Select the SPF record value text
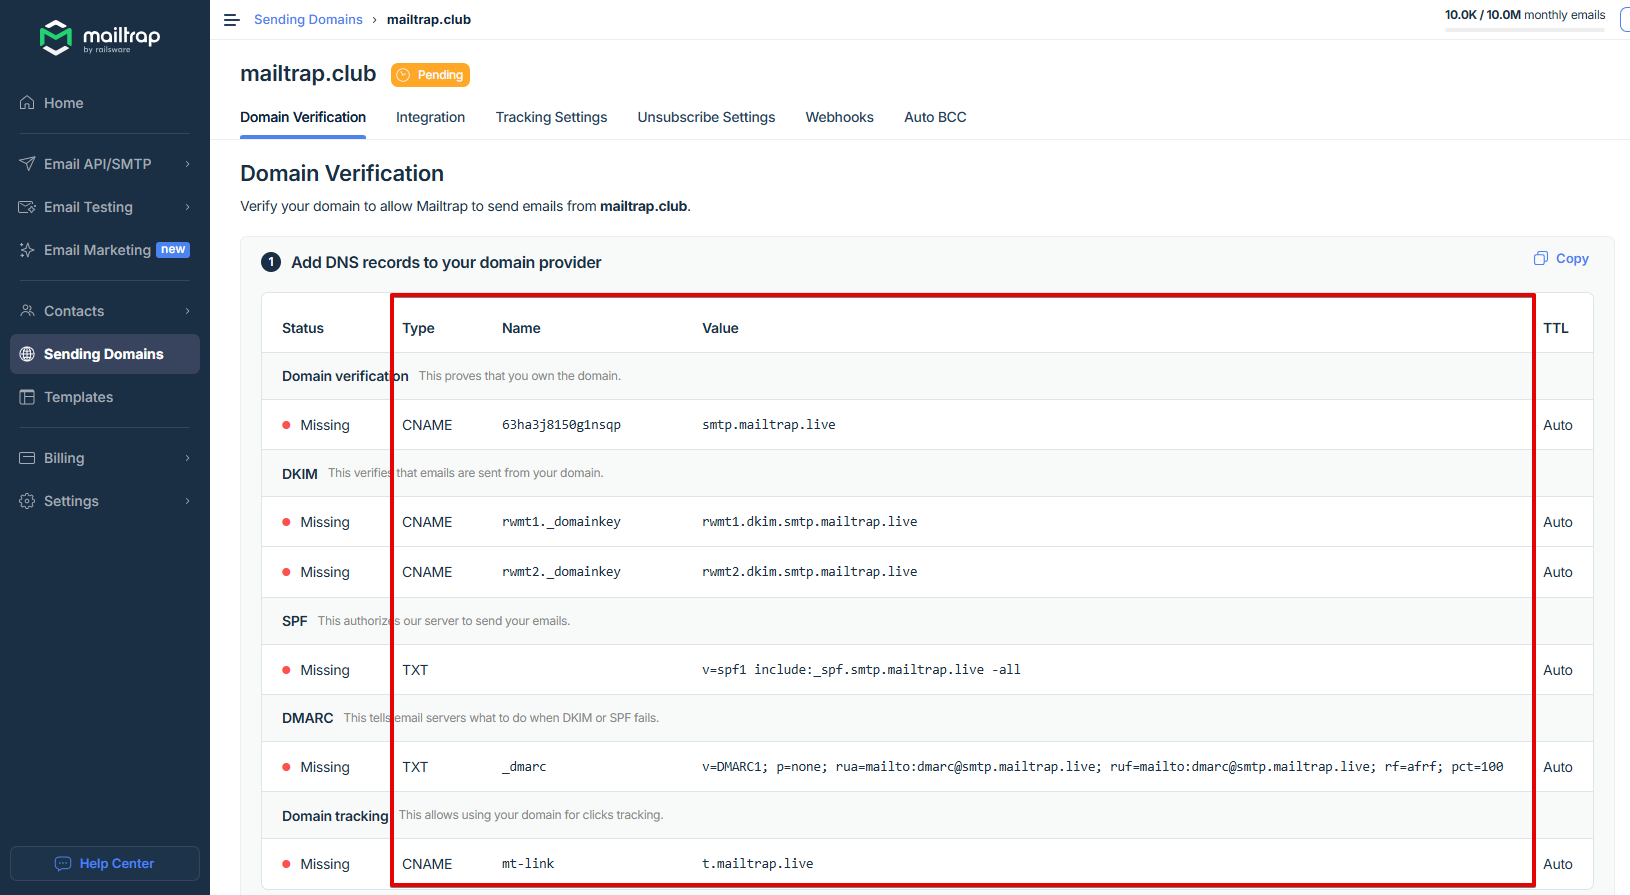1630x895 pixels. pos(861,670)
